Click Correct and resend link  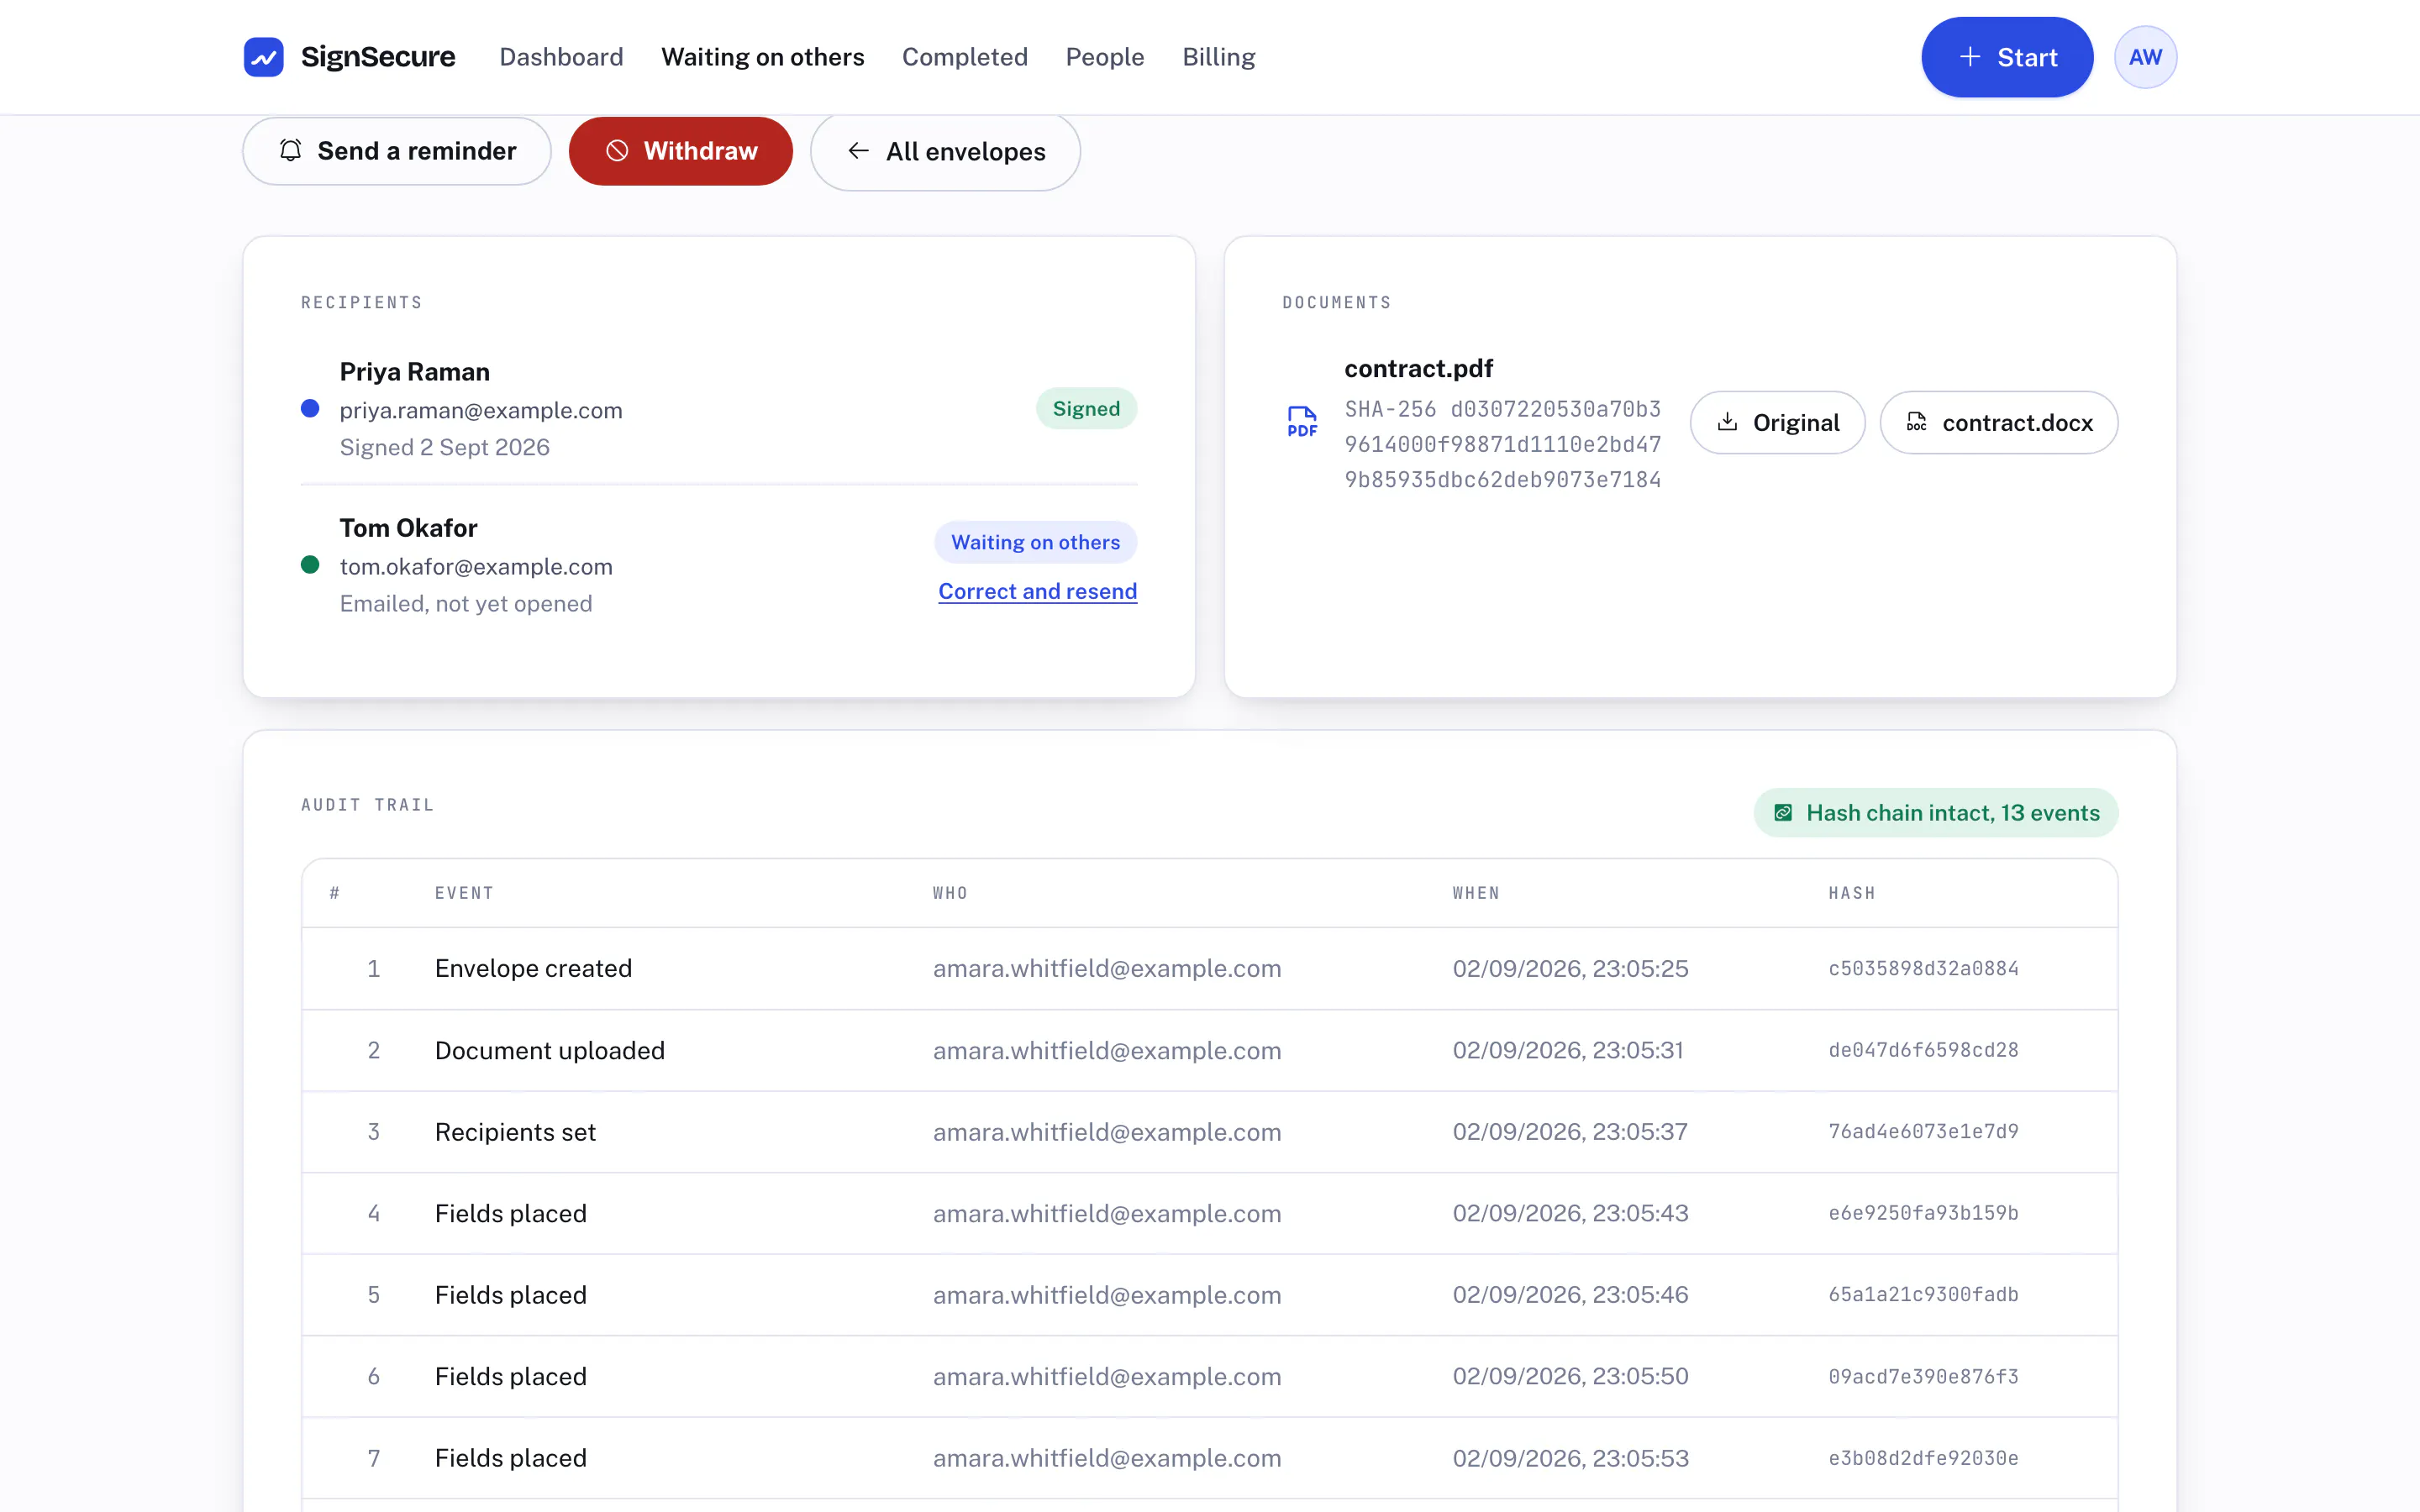pyautogui.click(x=1038, y=591)
